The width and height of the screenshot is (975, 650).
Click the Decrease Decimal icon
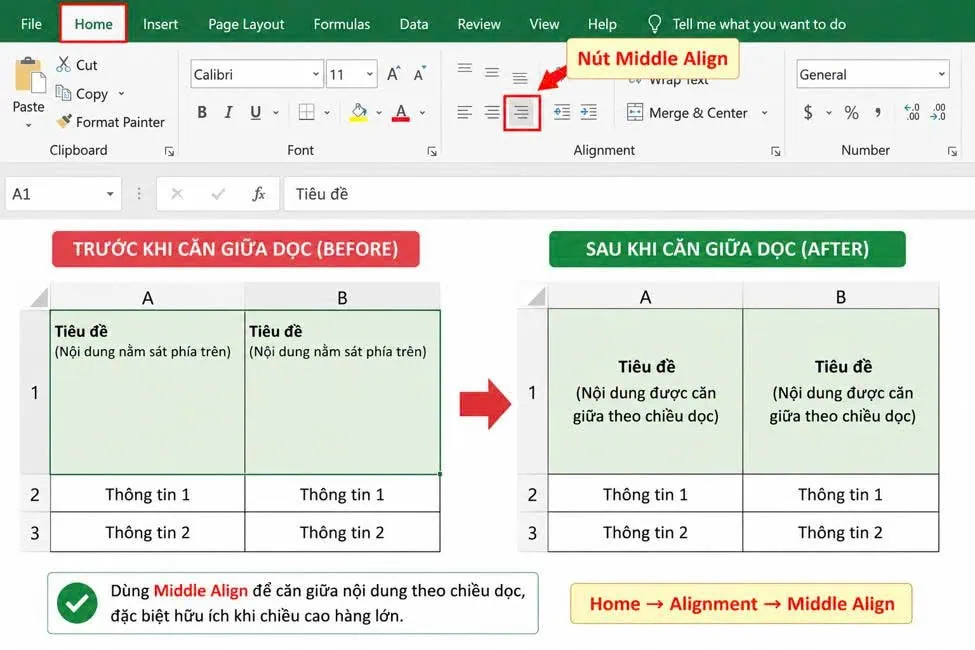tap(938, 113)
